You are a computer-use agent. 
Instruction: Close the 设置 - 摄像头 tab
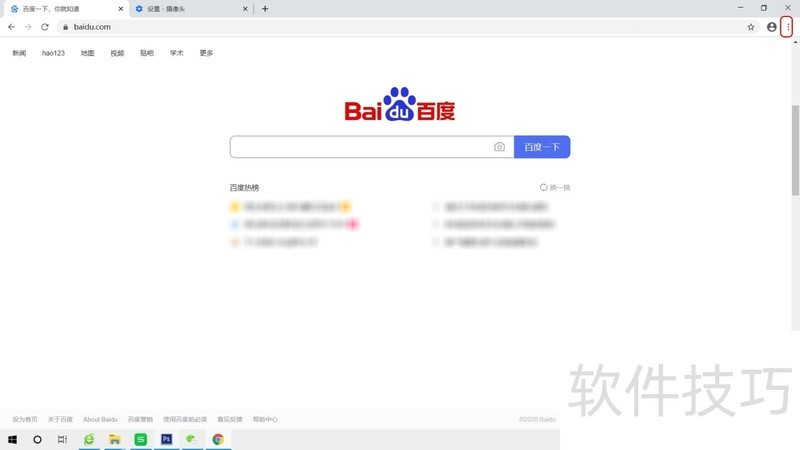click(245, 9)
